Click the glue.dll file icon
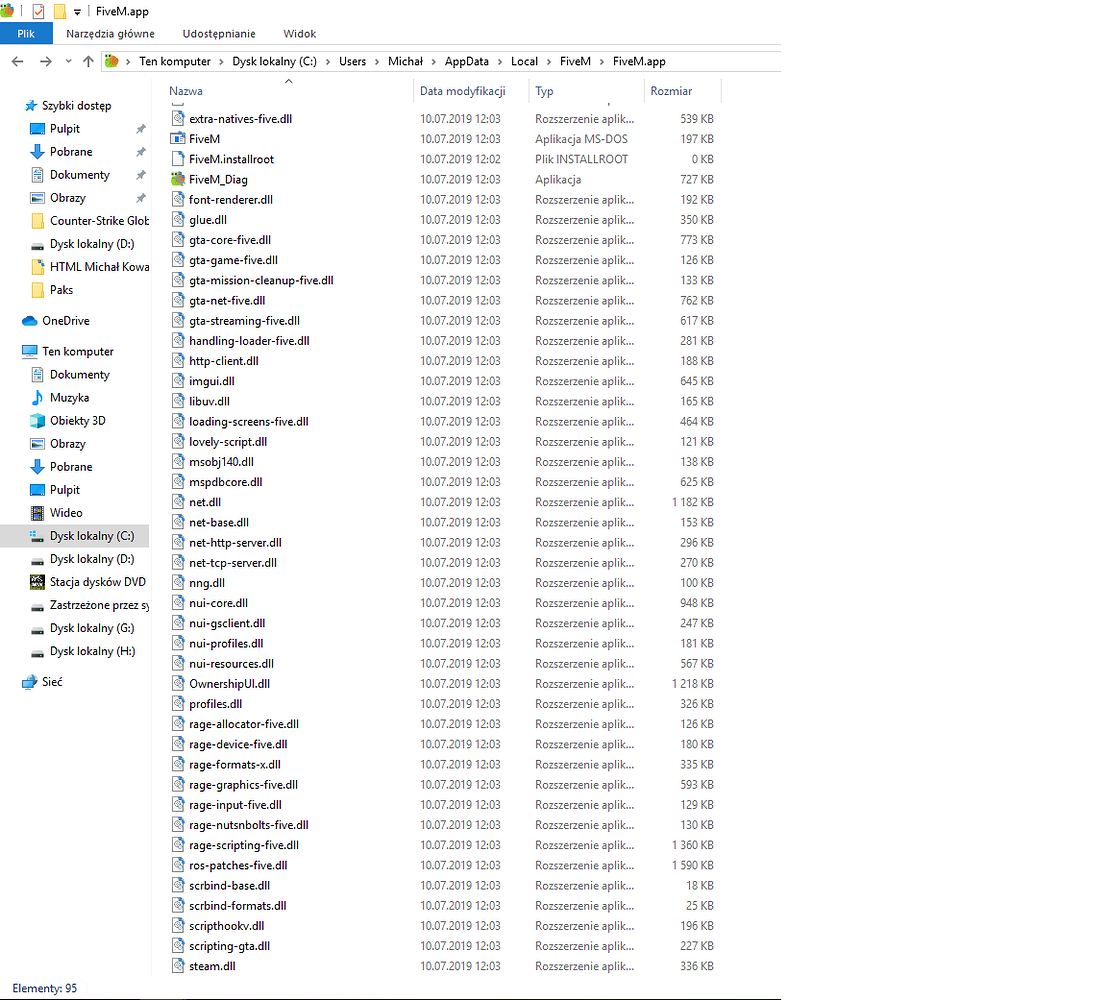The width and height of the screenshot is (1106, 1000). point(178,219)
